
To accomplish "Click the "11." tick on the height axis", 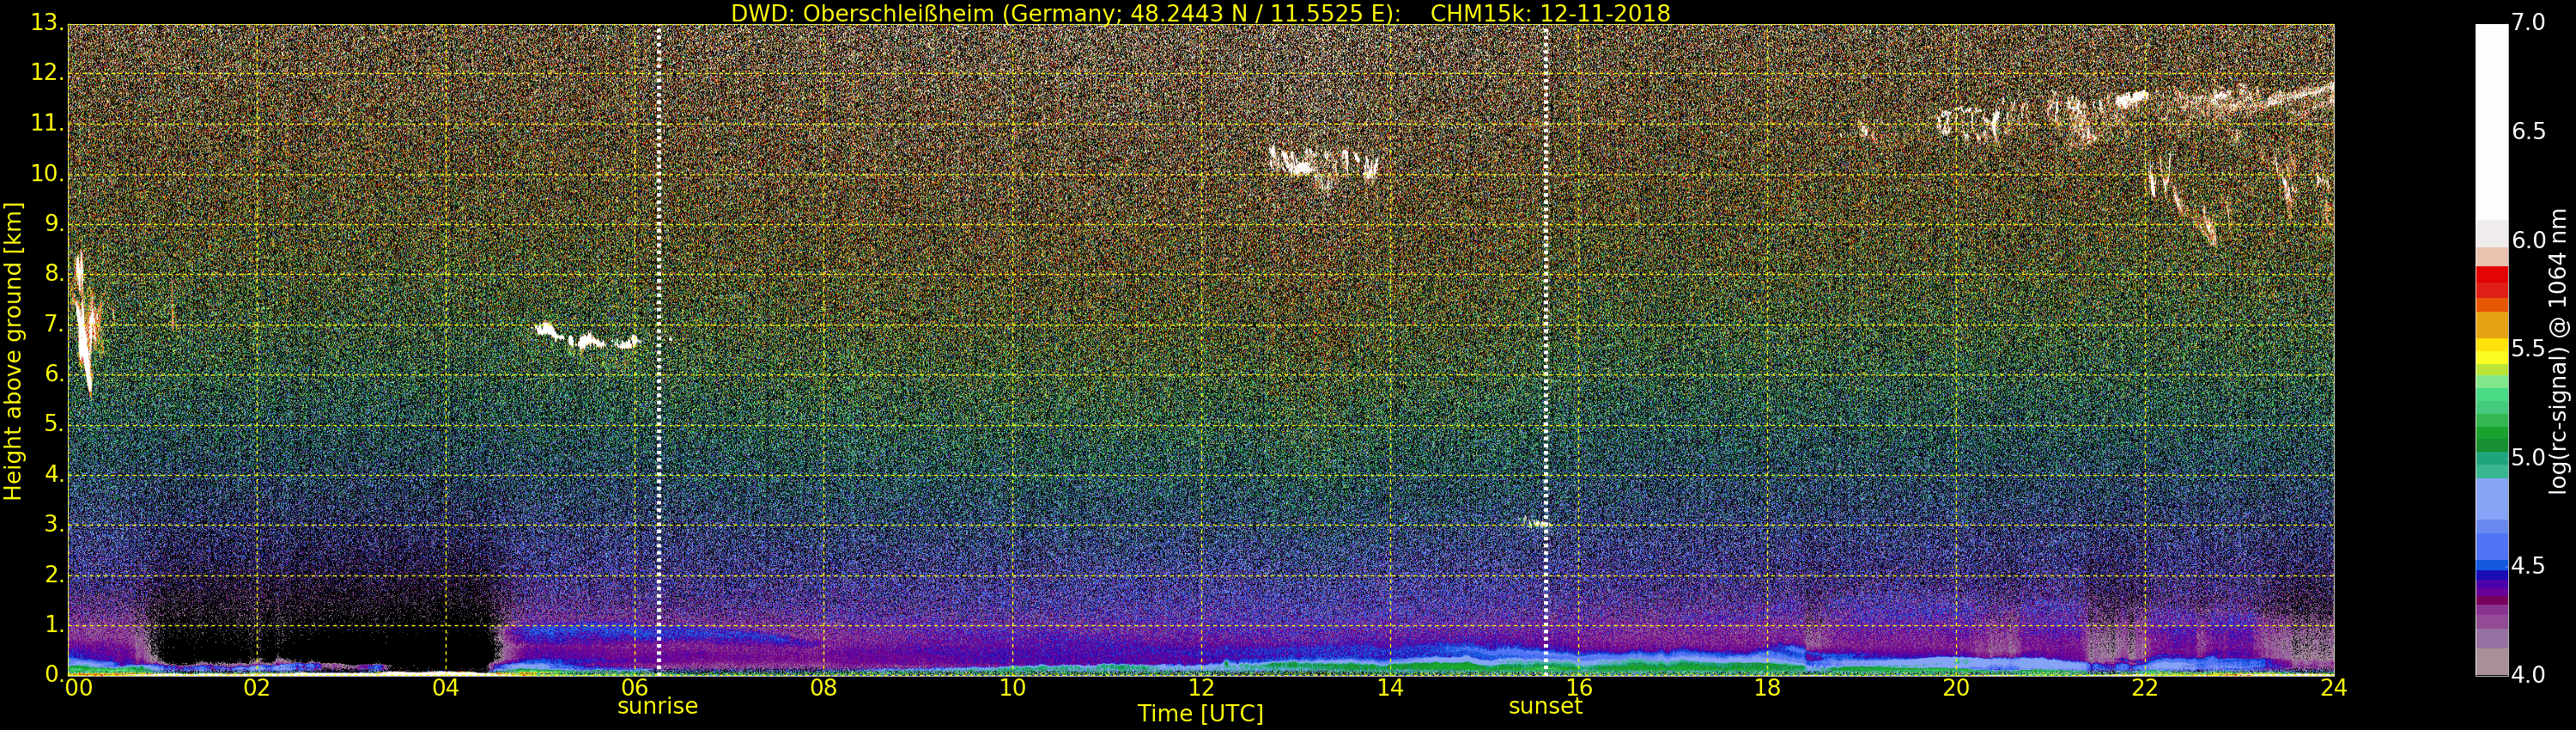I will pos(48,124).
